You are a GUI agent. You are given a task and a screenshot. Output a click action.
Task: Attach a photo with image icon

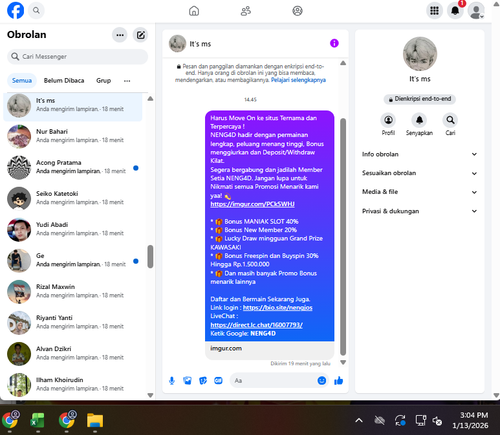pyautogui.click(x=187, y=381)
